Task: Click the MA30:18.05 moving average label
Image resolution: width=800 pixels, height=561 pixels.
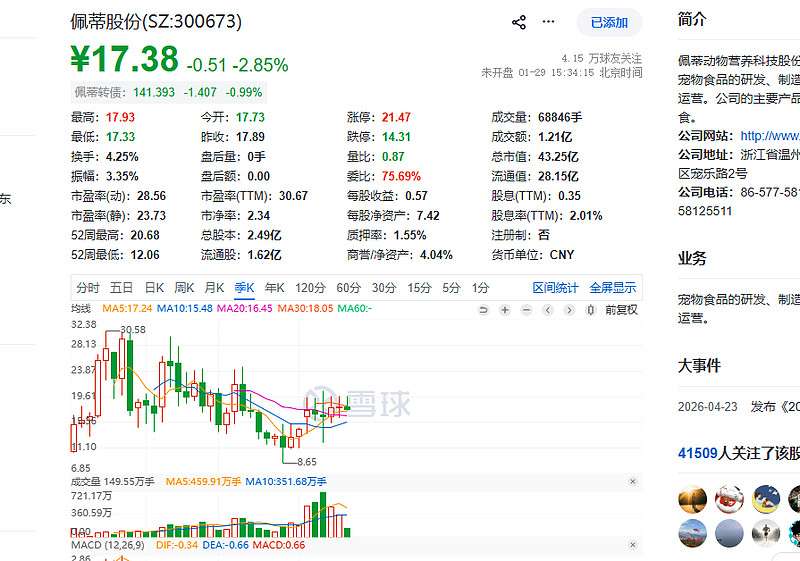Action: click(x=305, y=309)
